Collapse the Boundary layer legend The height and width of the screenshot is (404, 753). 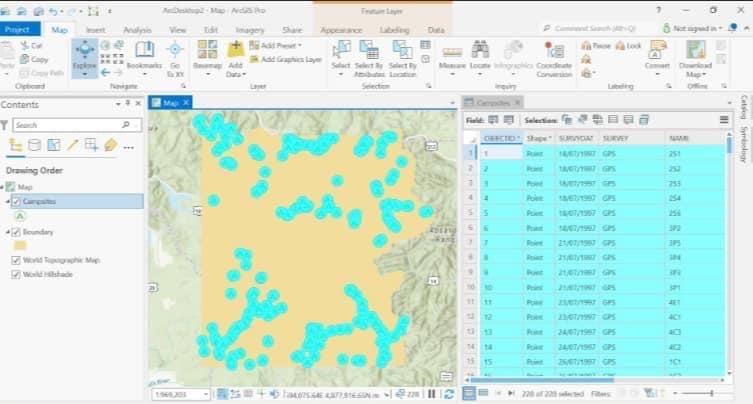[8, 232]
